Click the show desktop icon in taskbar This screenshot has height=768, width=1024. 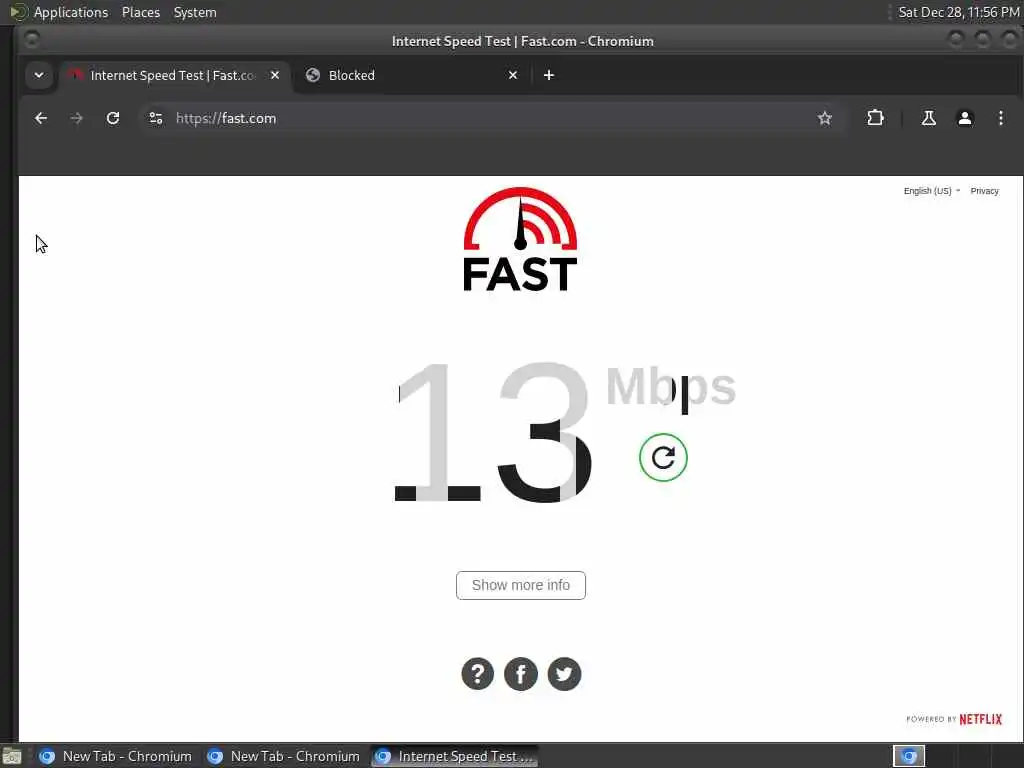12,757
